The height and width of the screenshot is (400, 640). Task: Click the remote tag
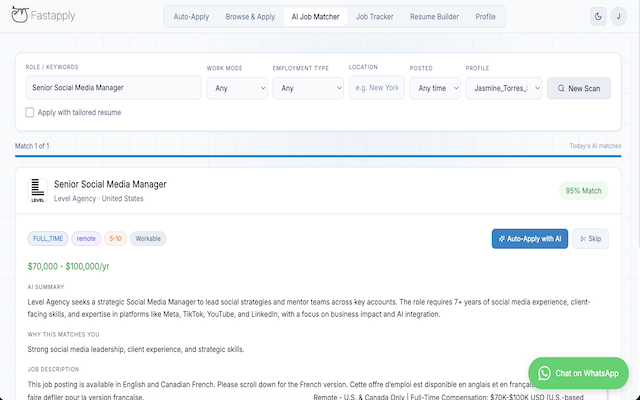click(x=86, y=239)
